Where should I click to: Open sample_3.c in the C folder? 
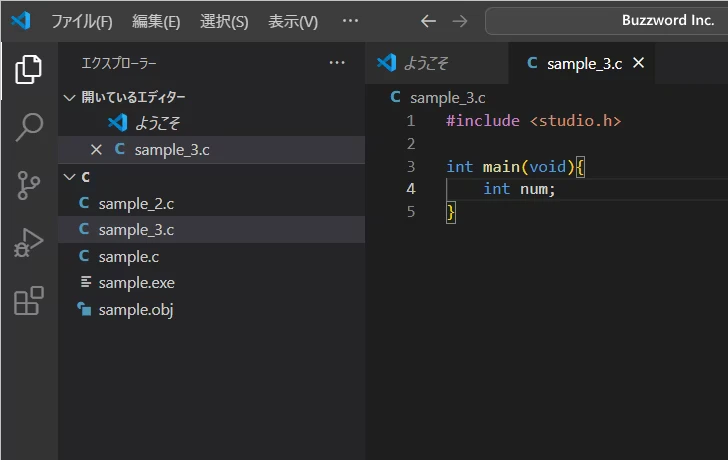tap(212, 230)
